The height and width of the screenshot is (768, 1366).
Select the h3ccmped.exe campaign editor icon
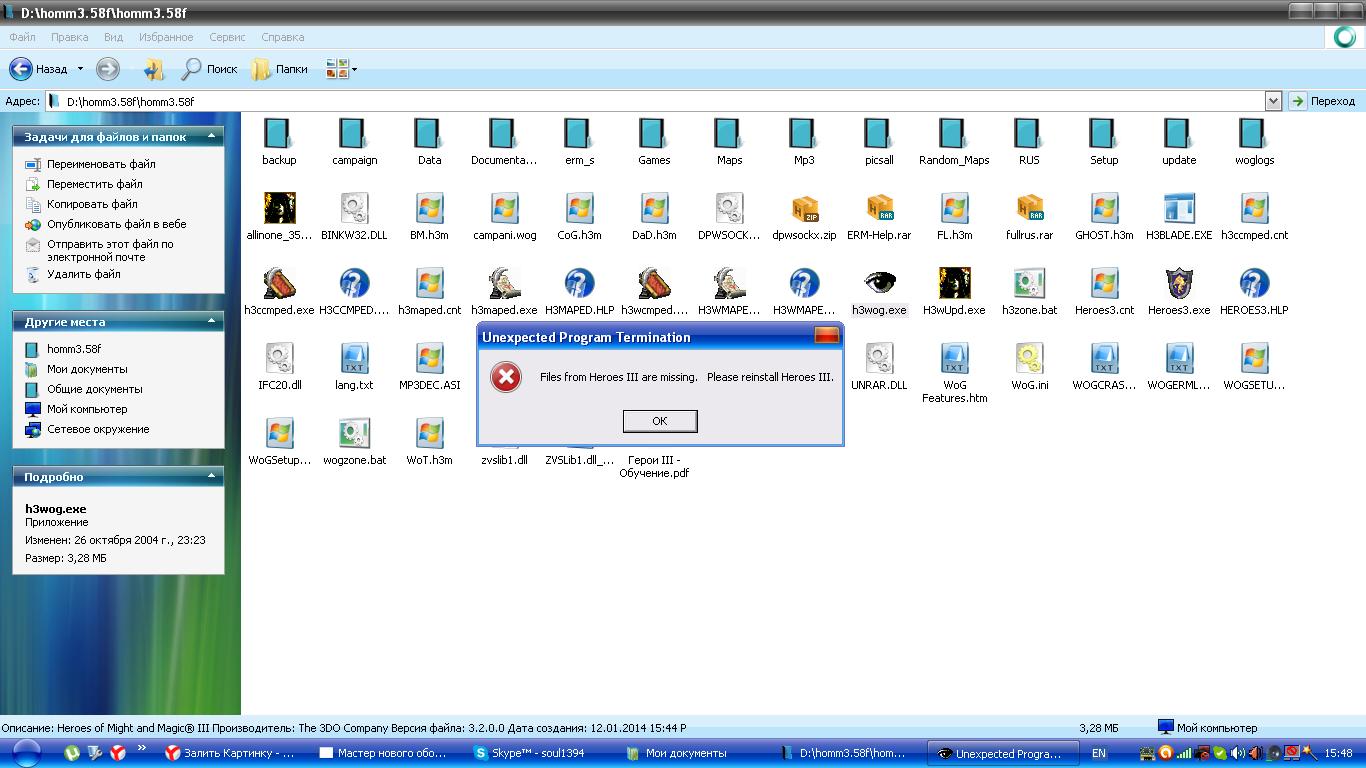point(279,283)
